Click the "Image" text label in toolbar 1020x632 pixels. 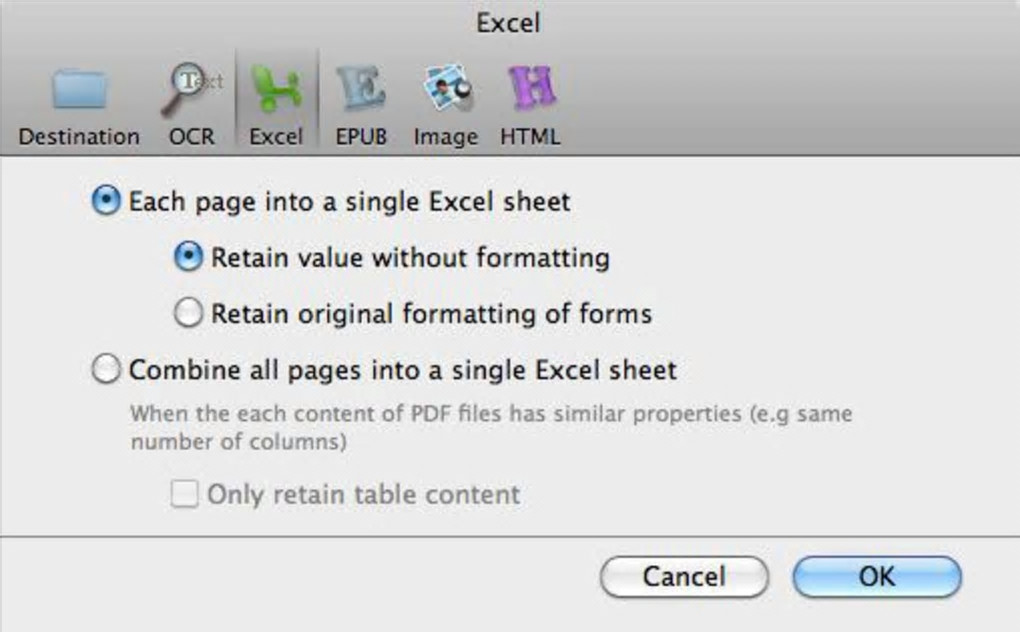(446, 136)
